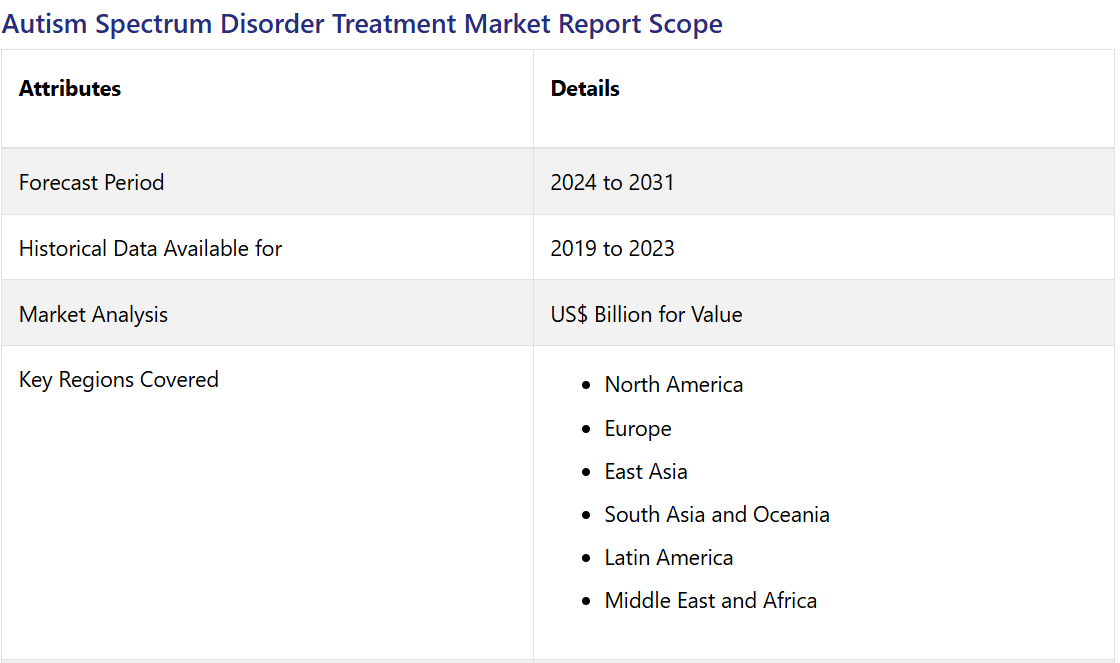This screenshot has height=663, width=1120.
Task: Select the Historical Data Available for label
Action: point(150,248)
